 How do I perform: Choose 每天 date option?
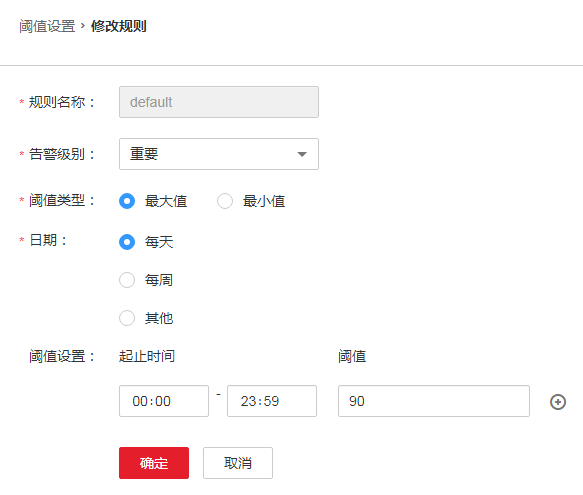click(127, 242)
